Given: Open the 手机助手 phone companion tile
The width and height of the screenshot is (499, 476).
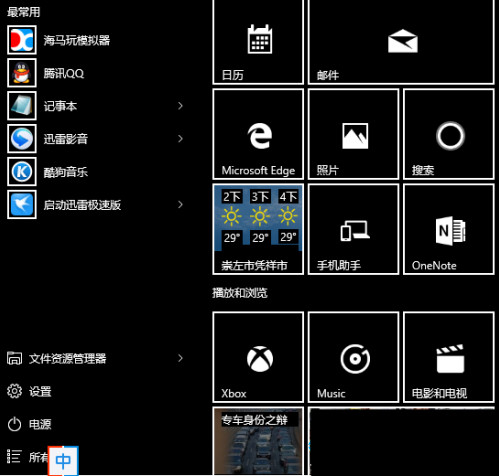Looking at the screenshot, I should pos(353,229).
